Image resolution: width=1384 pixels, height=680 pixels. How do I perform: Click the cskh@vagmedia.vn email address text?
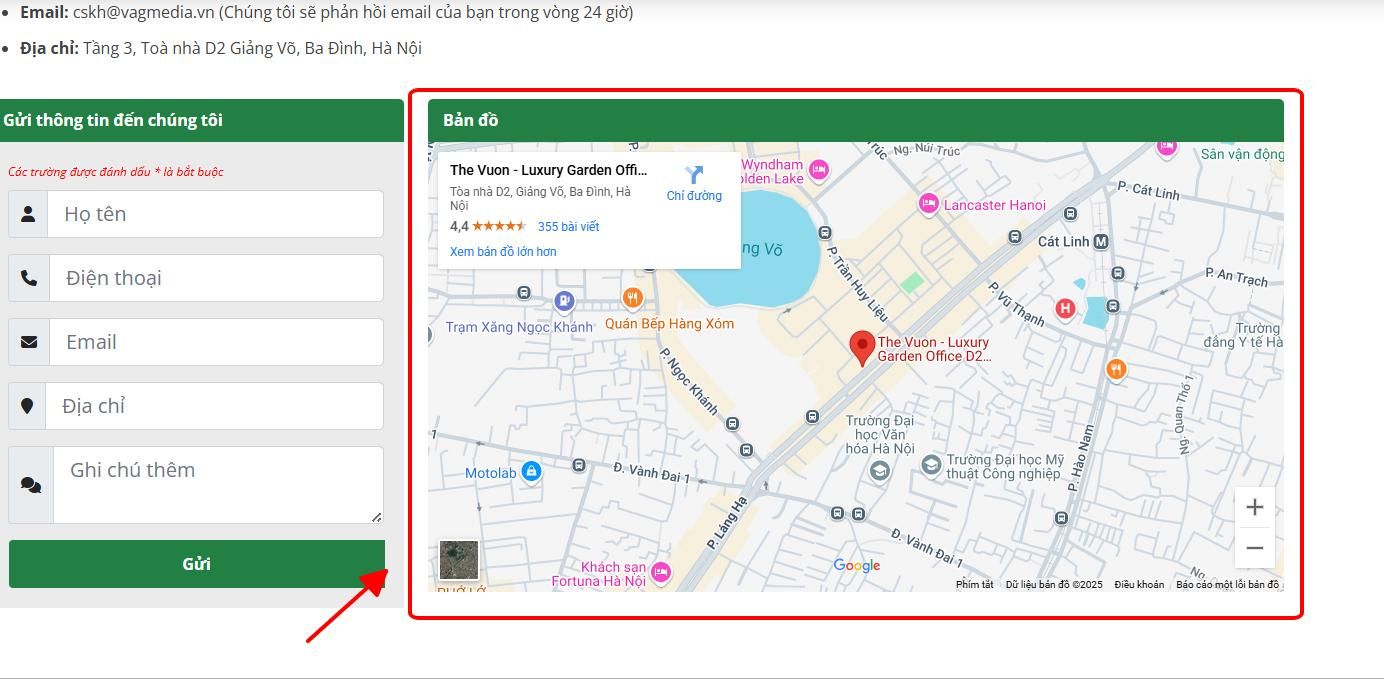pyautogui.click(x=144, y=13)
